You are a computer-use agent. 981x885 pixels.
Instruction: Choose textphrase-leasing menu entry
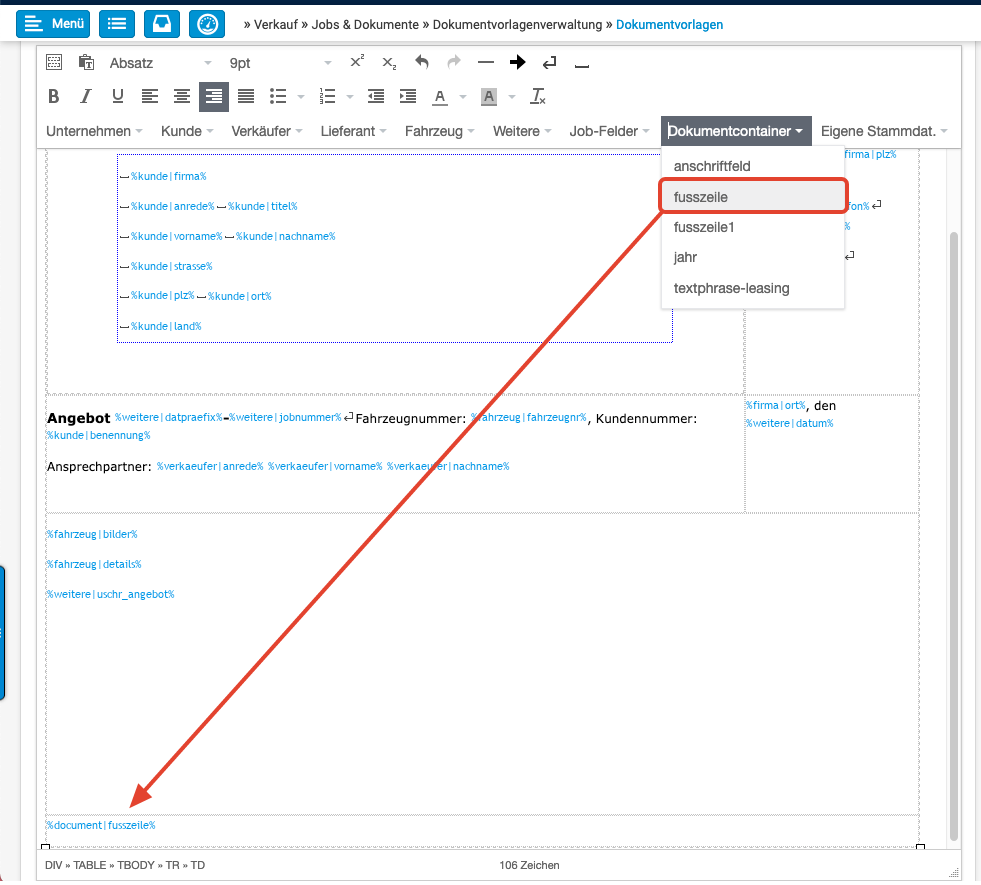(731, 288)
